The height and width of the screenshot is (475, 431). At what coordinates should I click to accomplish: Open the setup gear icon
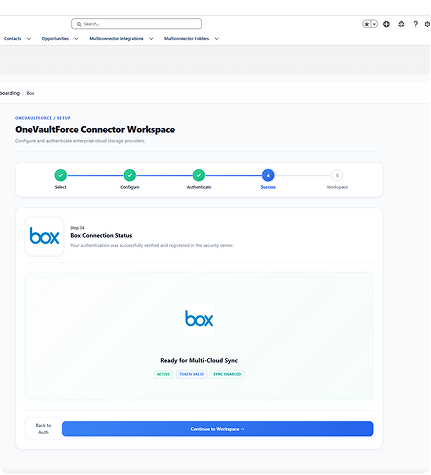(x=427, y=24)
